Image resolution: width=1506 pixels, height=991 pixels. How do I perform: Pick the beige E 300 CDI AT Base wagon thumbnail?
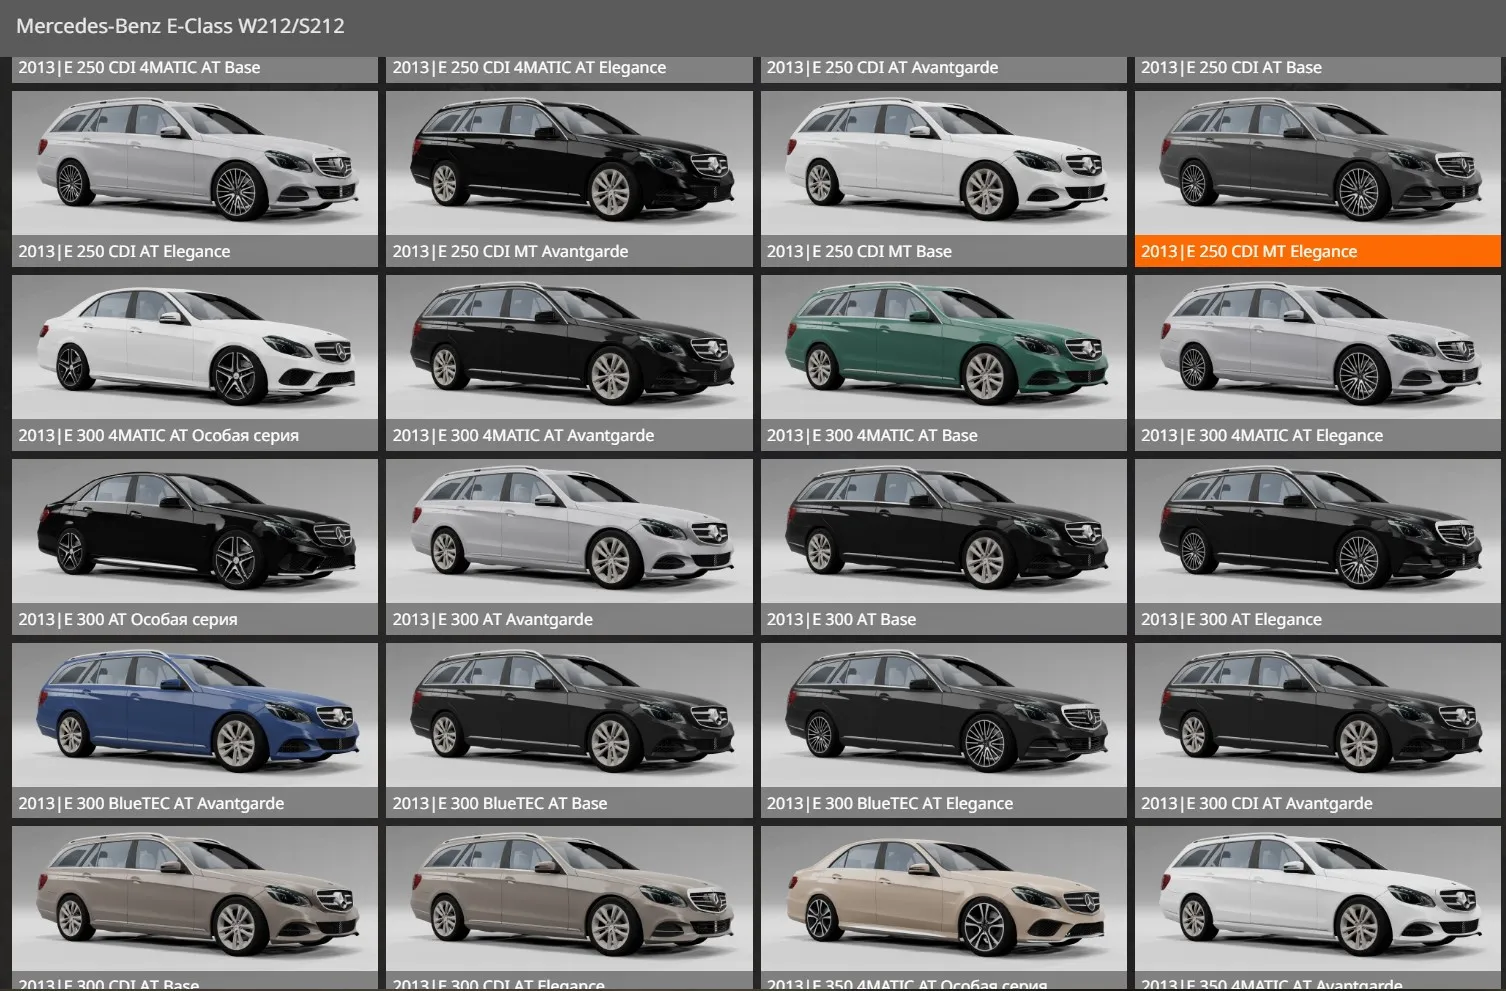[x=195, y=899]
